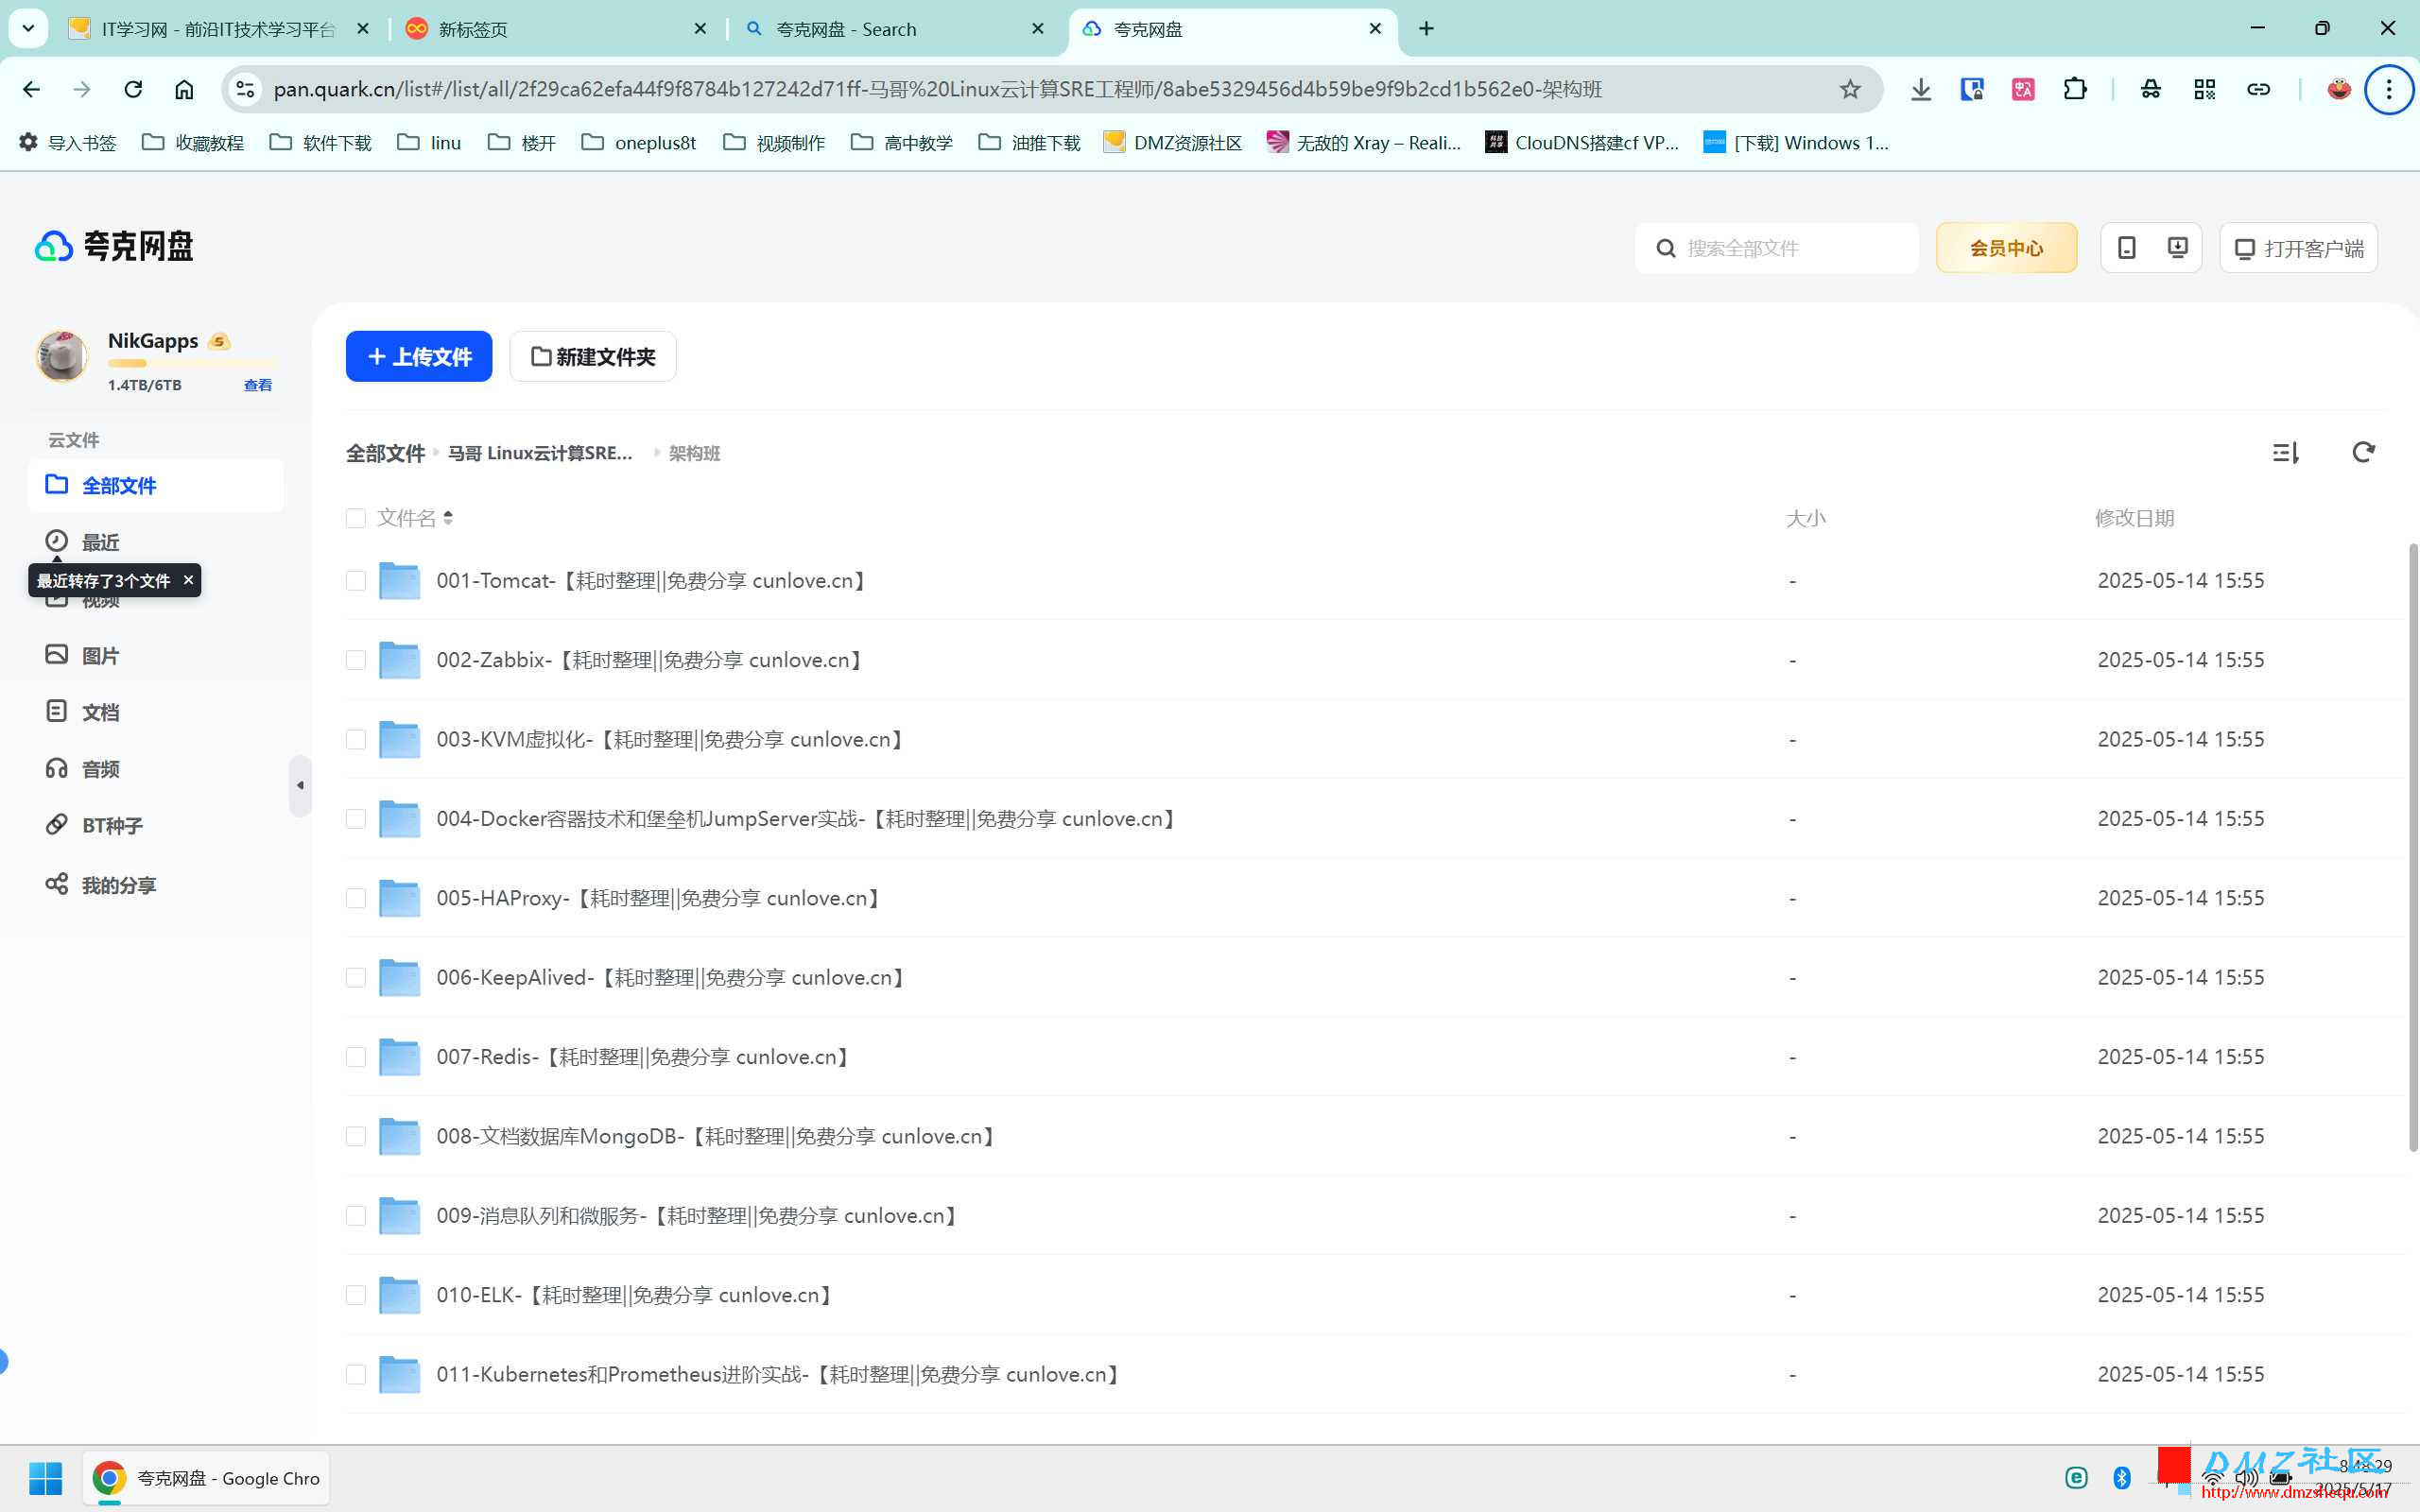Switch to 新标签页 browser tab

(557, 29)
